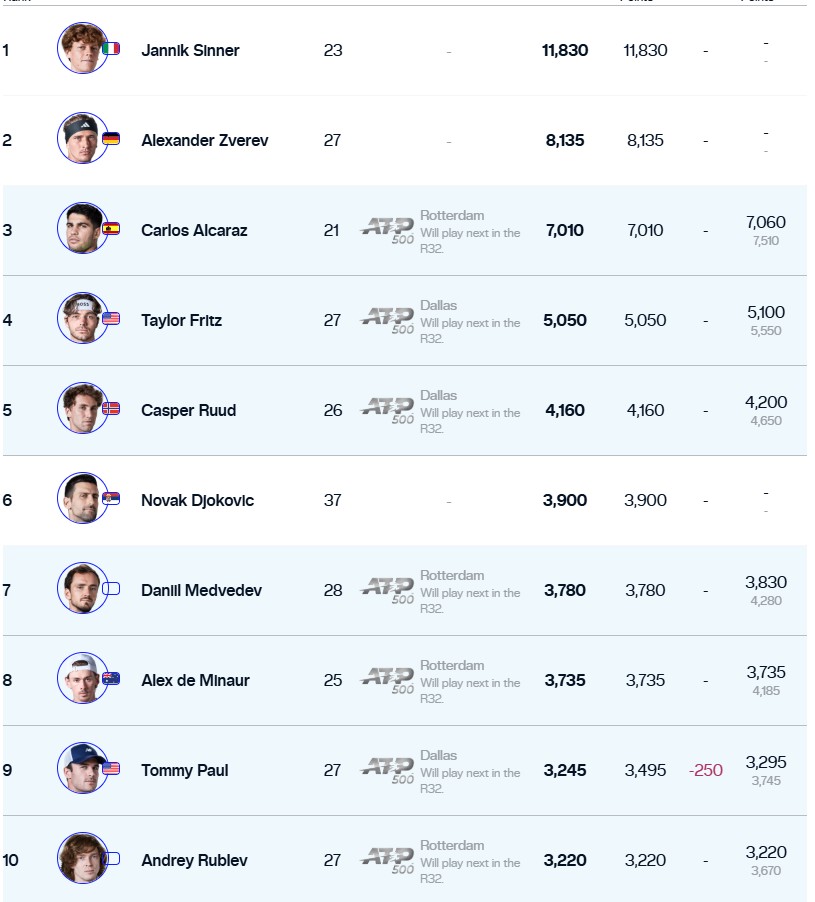The image size is (815, 902).
Task: Open Novak Djokovic's player profile link
Action: (x=197, y=500)
